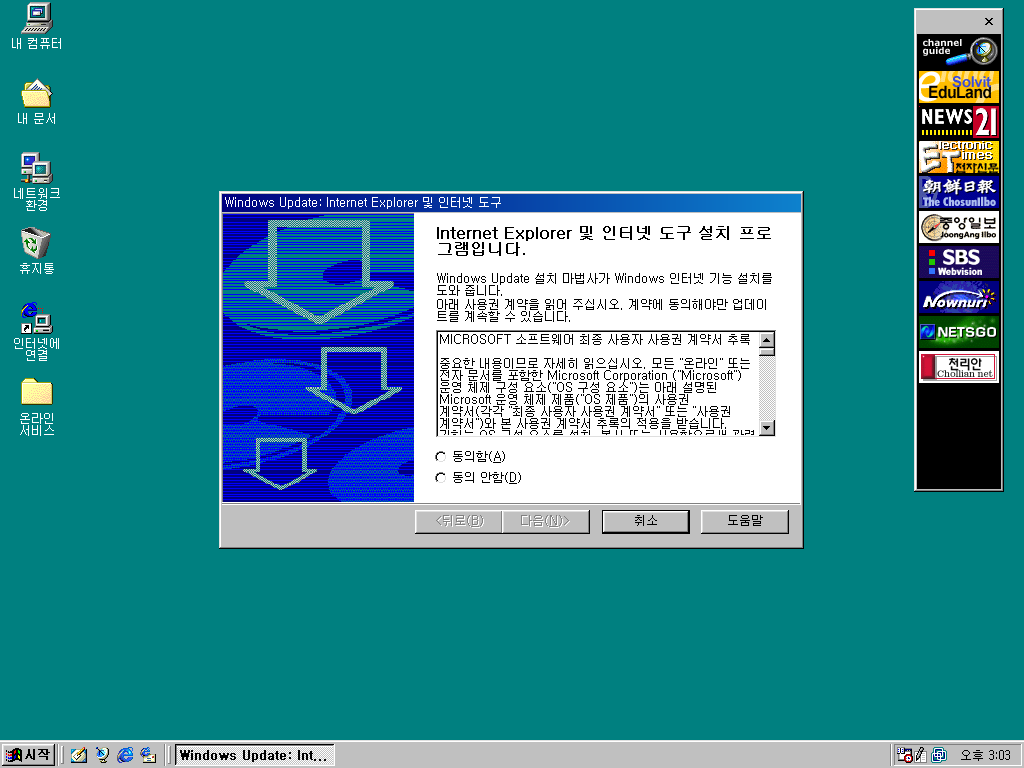Click the pen IME tray icon
This screenshot has height=768, width=1024.
921,755
